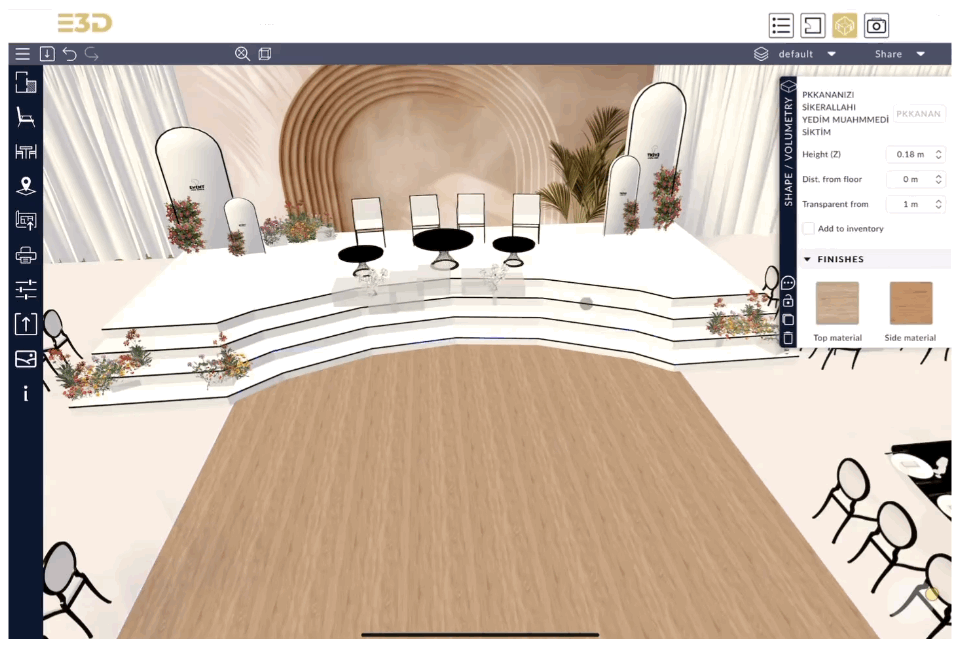
Task: Click the Height (Z) value field
Action: click(908, 154)
